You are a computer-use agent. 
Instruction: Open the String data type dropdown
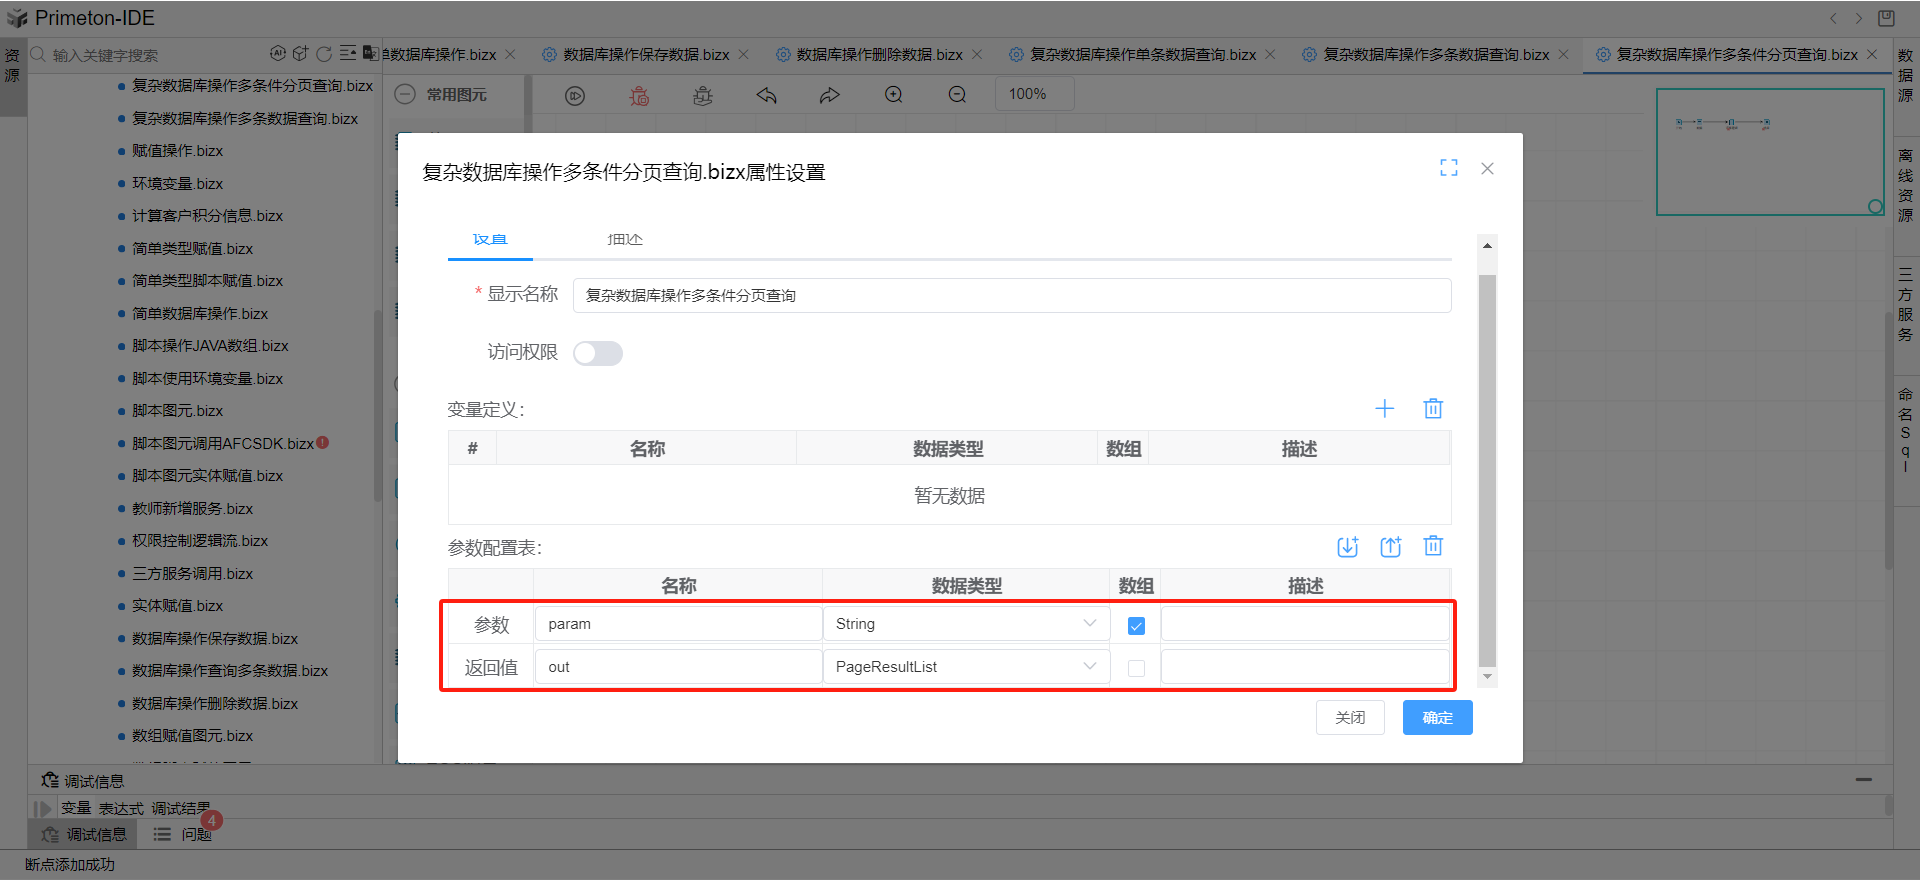[x=965, y=624]
